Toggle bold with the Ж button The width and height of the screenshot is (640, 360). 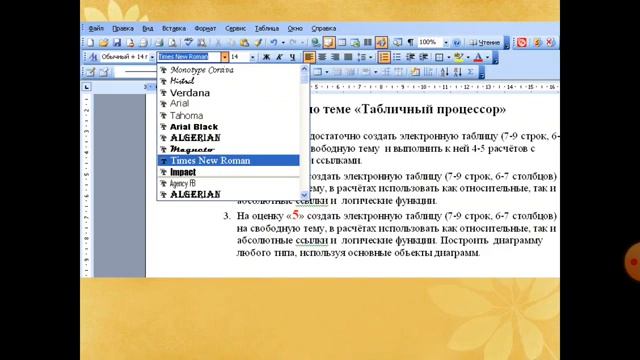coord(266,57)
